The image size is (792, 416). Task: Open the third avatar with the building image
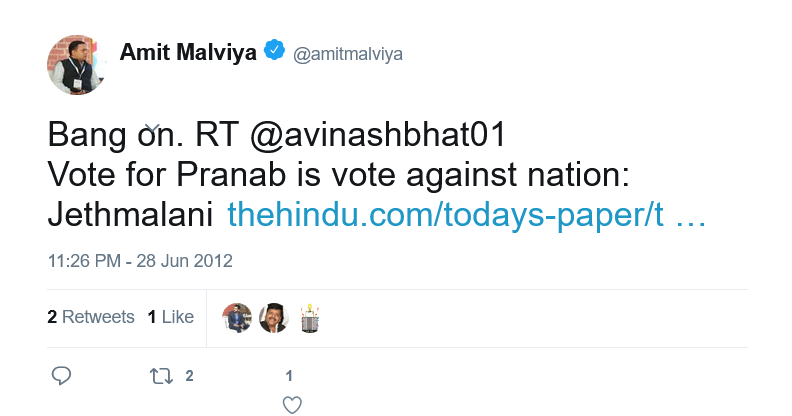[310, 318]
